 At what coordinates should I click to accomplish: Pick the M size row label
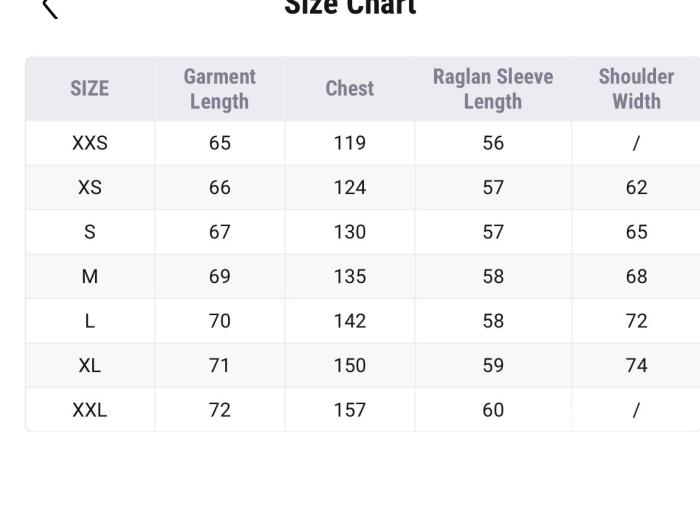pos(89,277)
